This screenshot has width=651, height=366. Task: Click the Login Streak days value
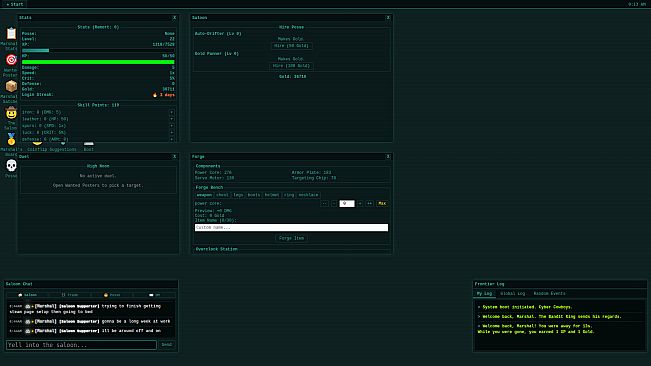click(x=164, y=95)
